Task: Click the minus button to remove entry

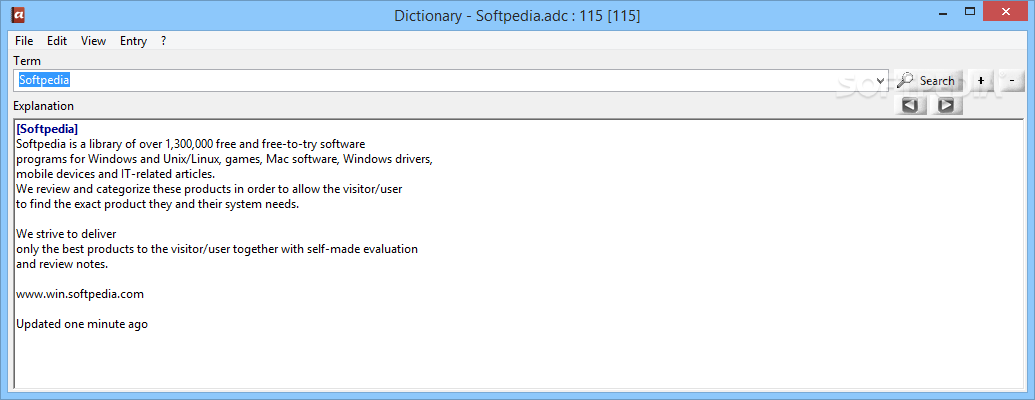Action: click(1011, 81)
